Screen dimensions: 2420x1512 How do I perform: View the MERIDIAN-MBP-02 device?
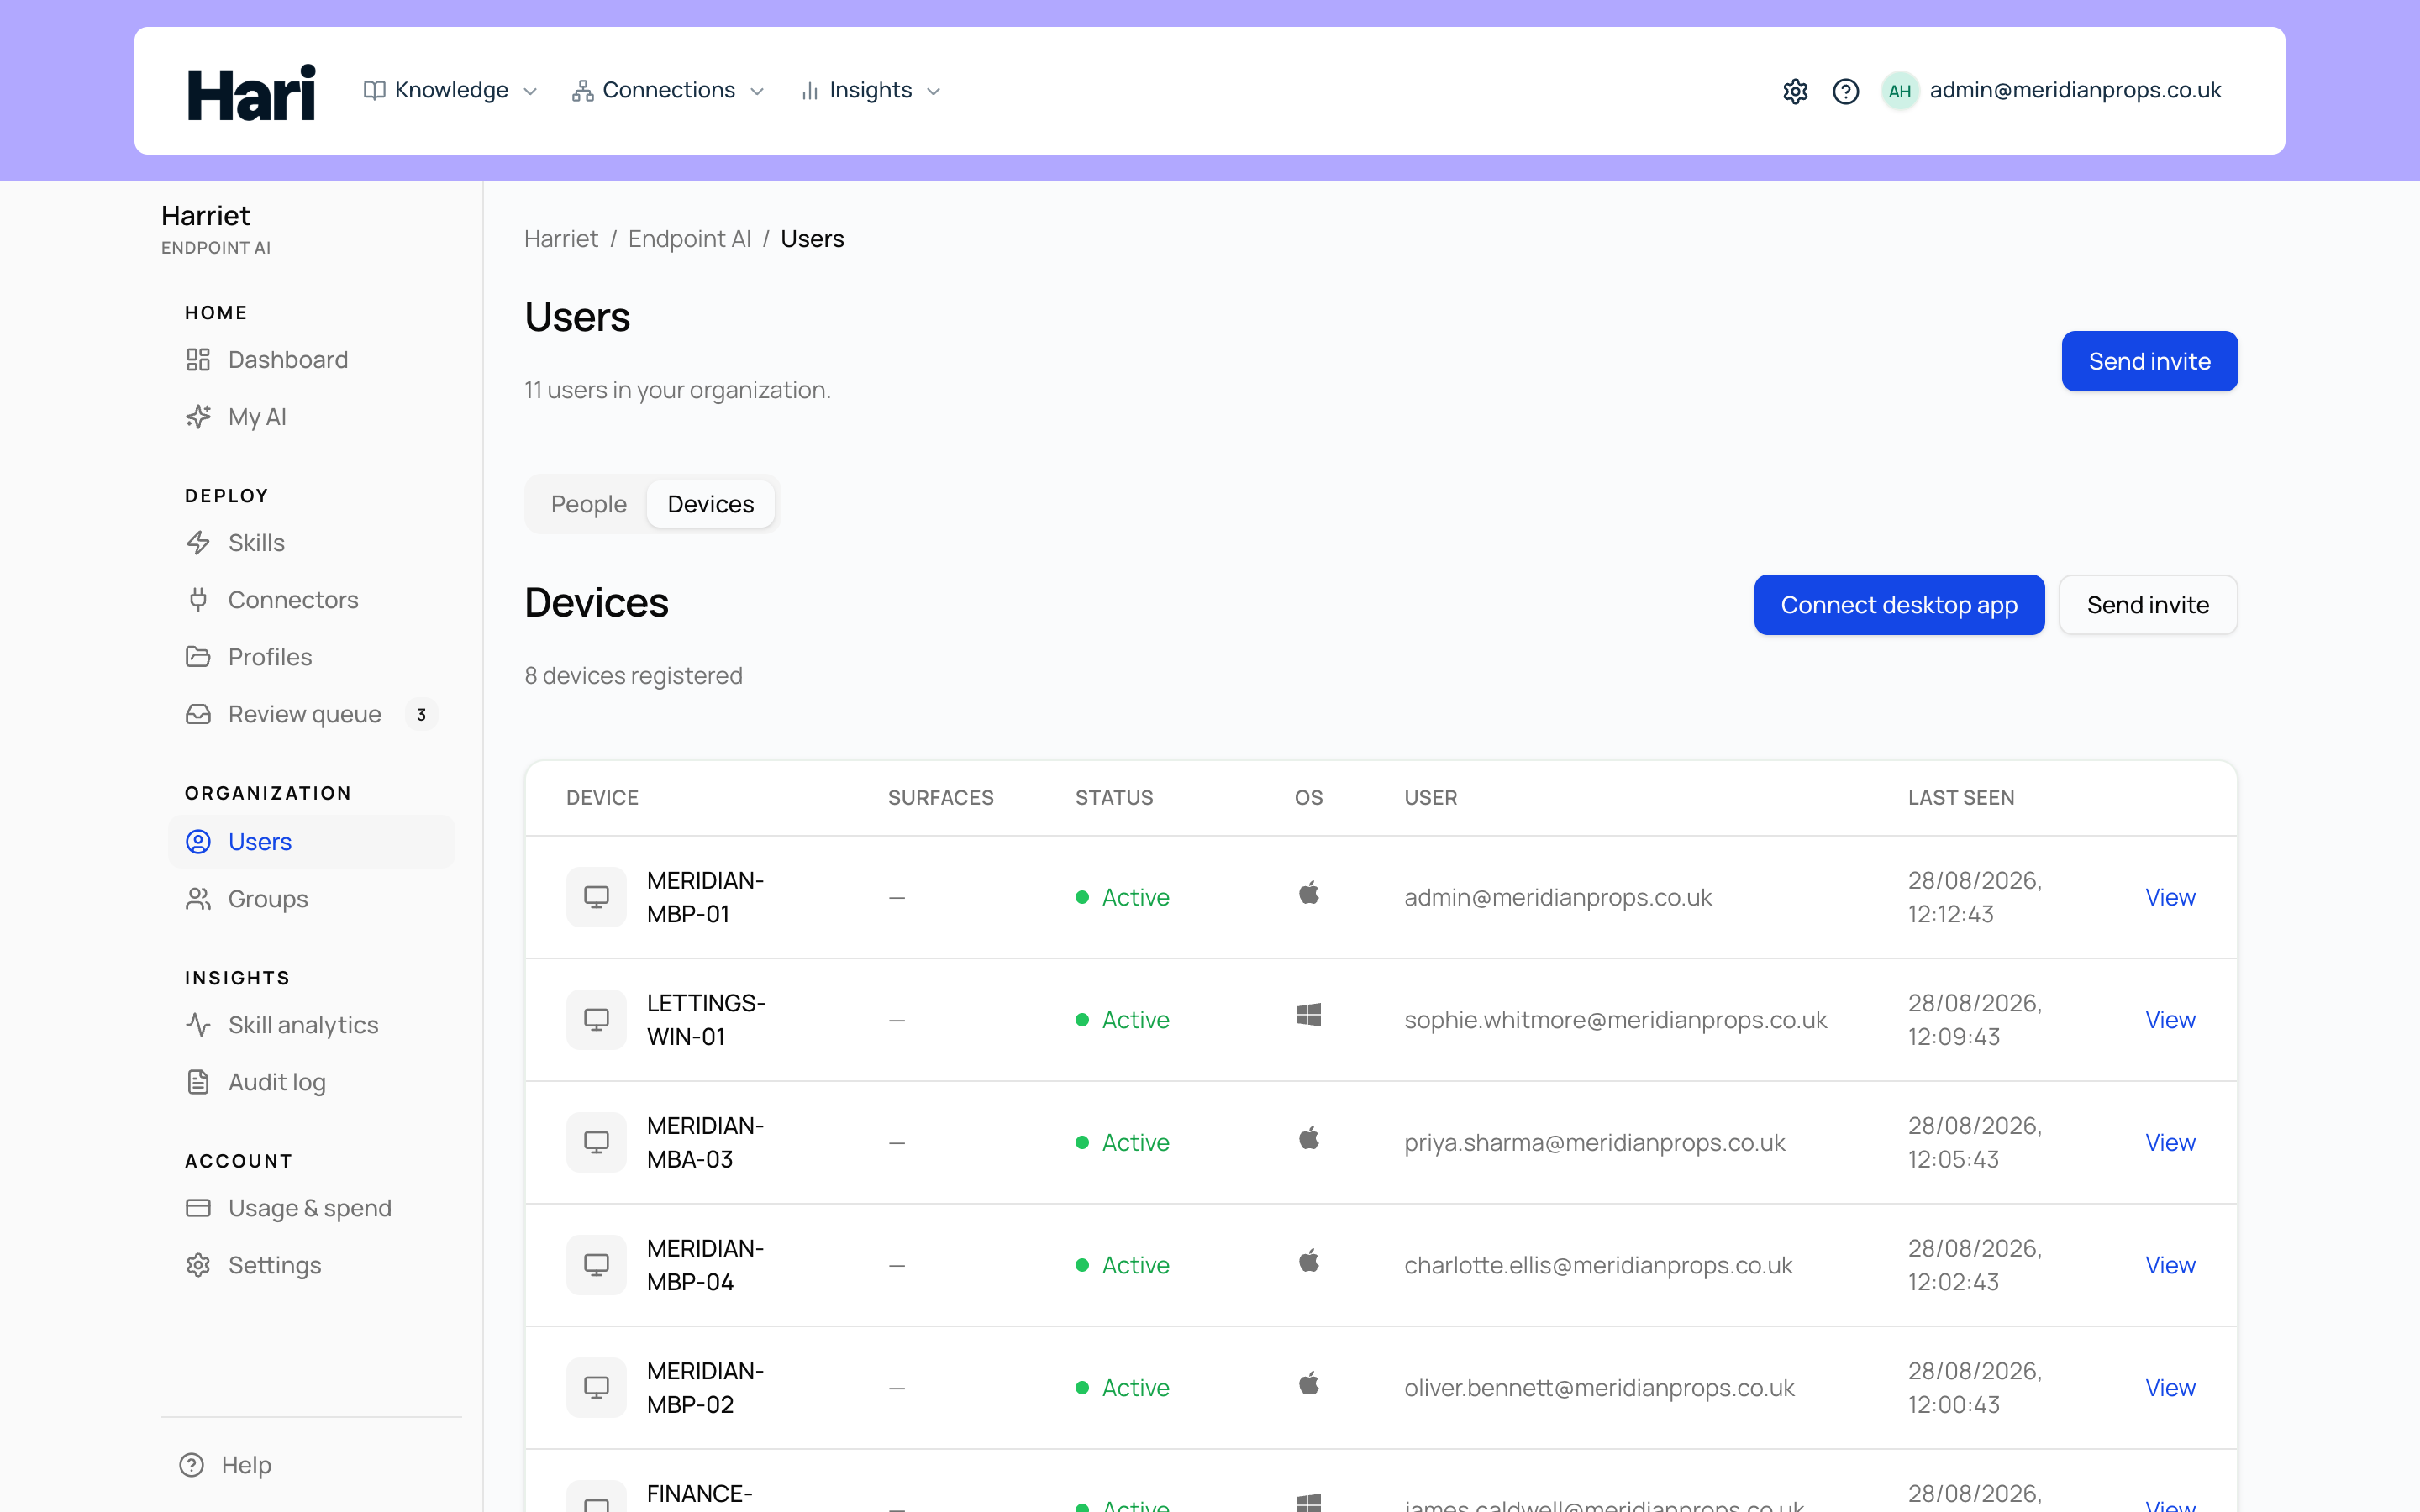click(x=2170, y=1388)
